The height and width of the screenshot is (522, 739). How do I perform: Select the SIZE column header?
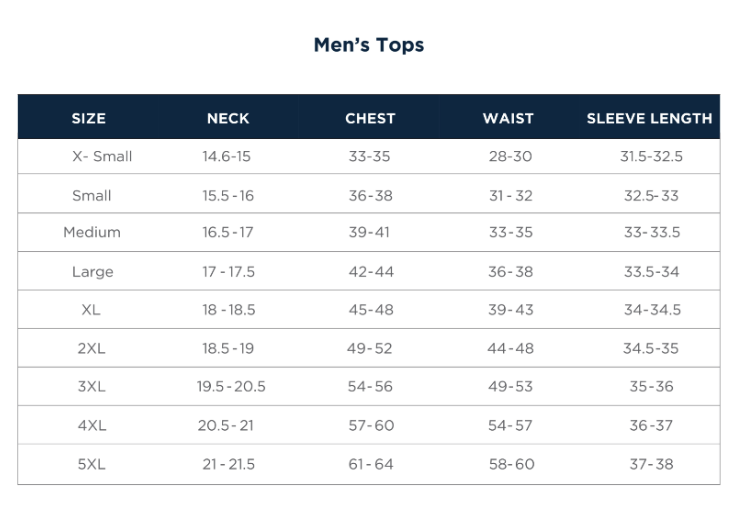point(89,118)
